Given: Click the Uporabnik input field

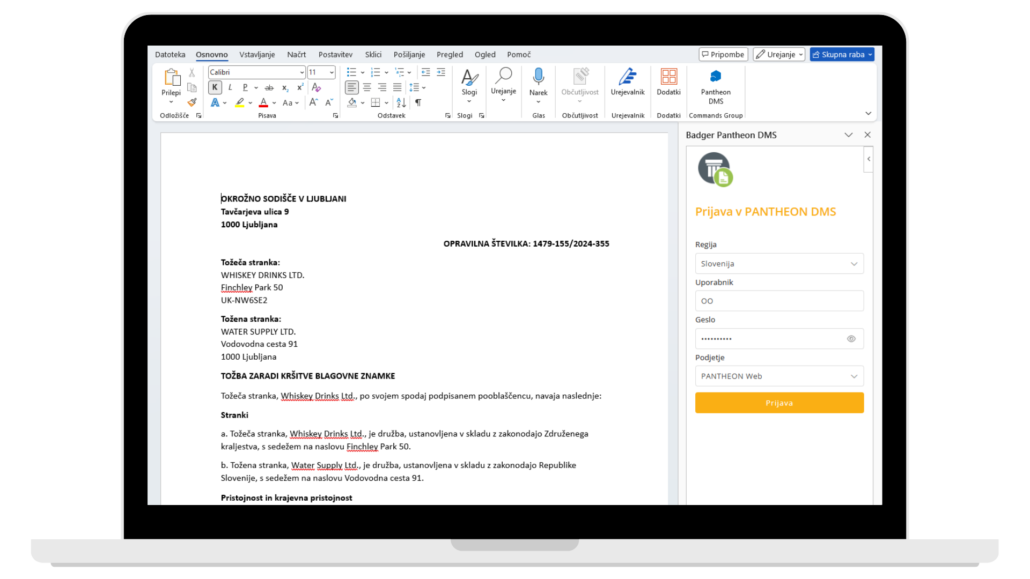Looking at the screenshot, I should [x=779, y=301].
